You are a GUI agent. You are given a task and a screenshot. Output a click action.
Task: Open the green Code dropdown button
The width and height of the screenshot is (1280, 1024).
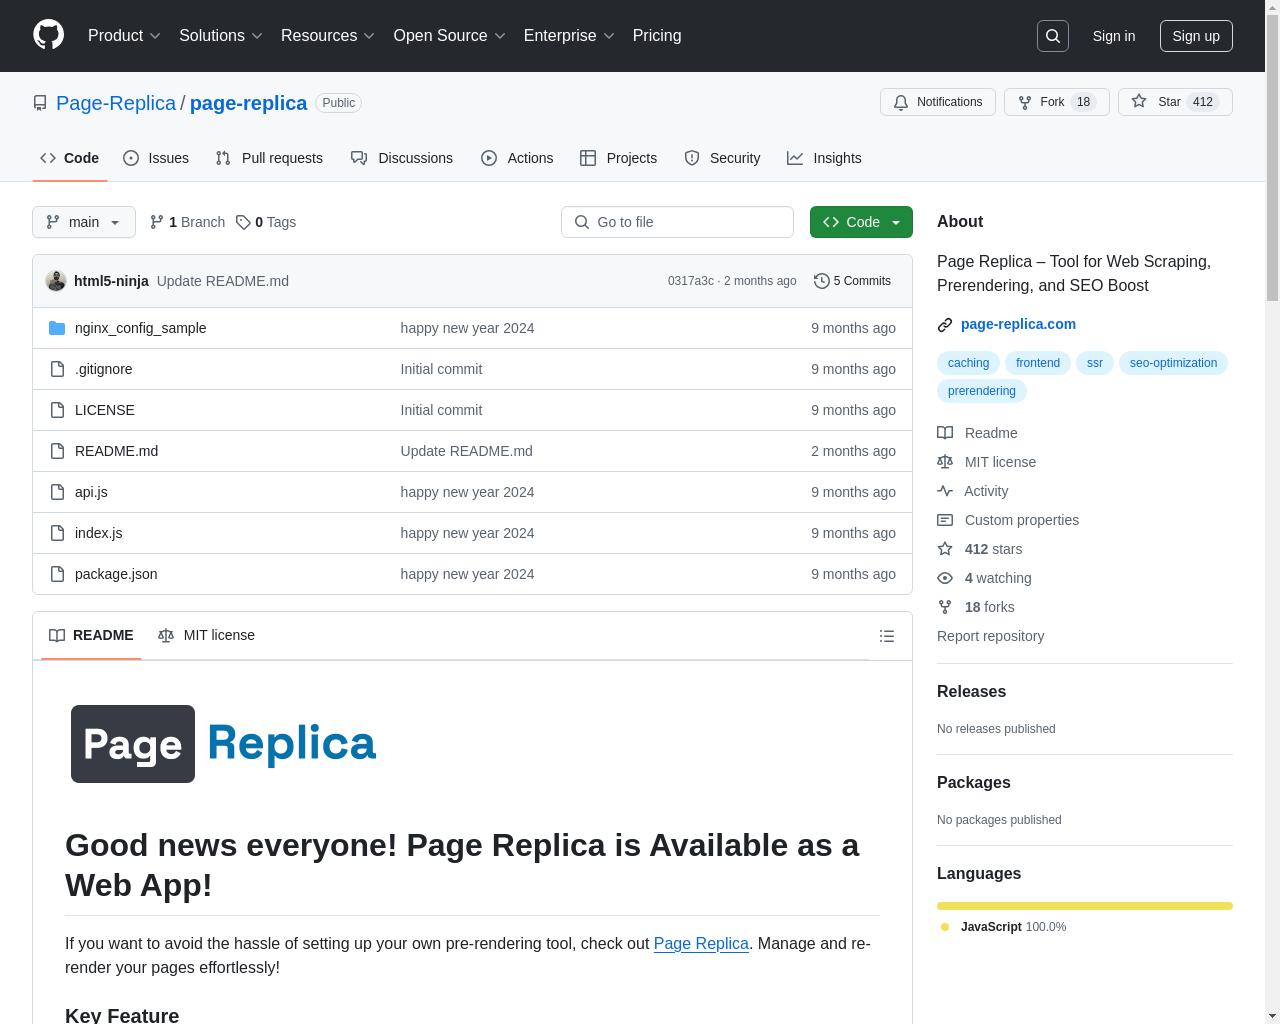861,222
